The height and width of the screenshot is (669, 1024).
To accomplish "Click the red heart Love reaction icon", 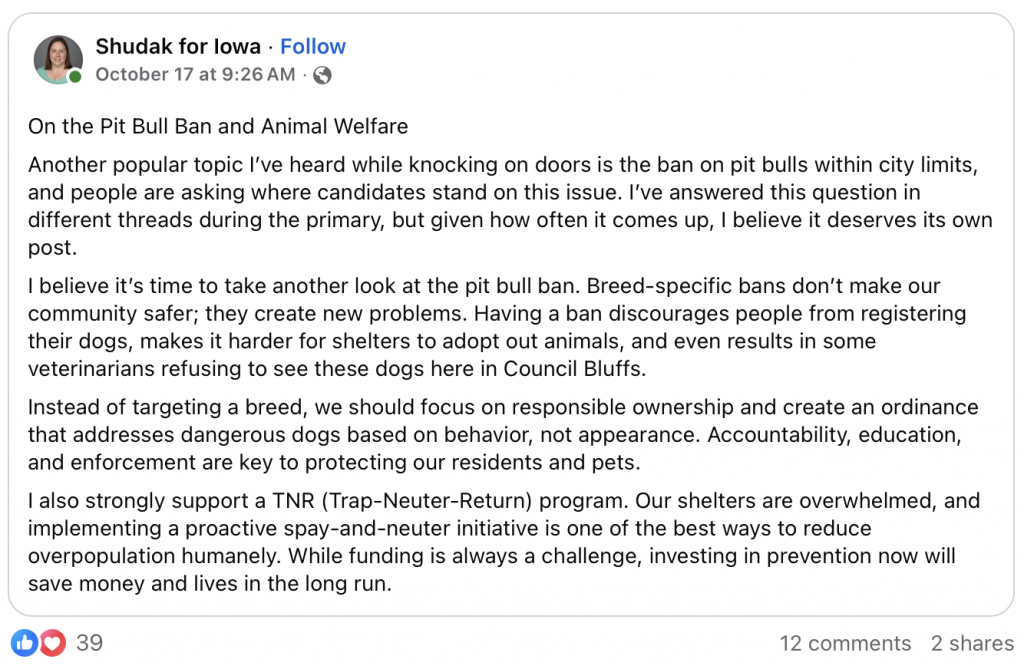I will 52,642.
